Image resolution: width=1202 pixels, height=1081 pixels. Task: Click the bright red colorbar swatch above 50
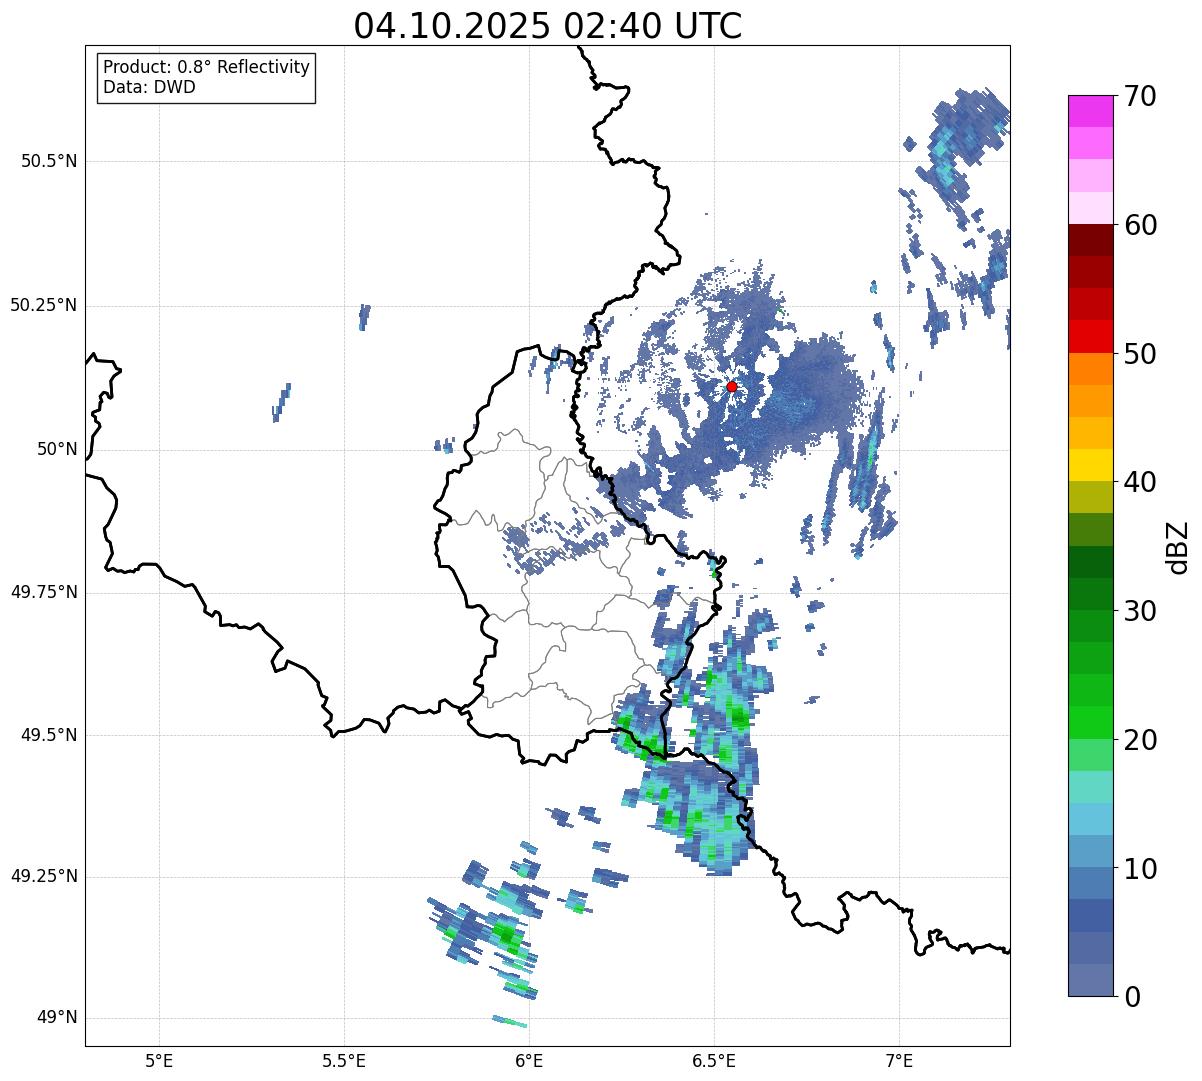[1090, 337]
